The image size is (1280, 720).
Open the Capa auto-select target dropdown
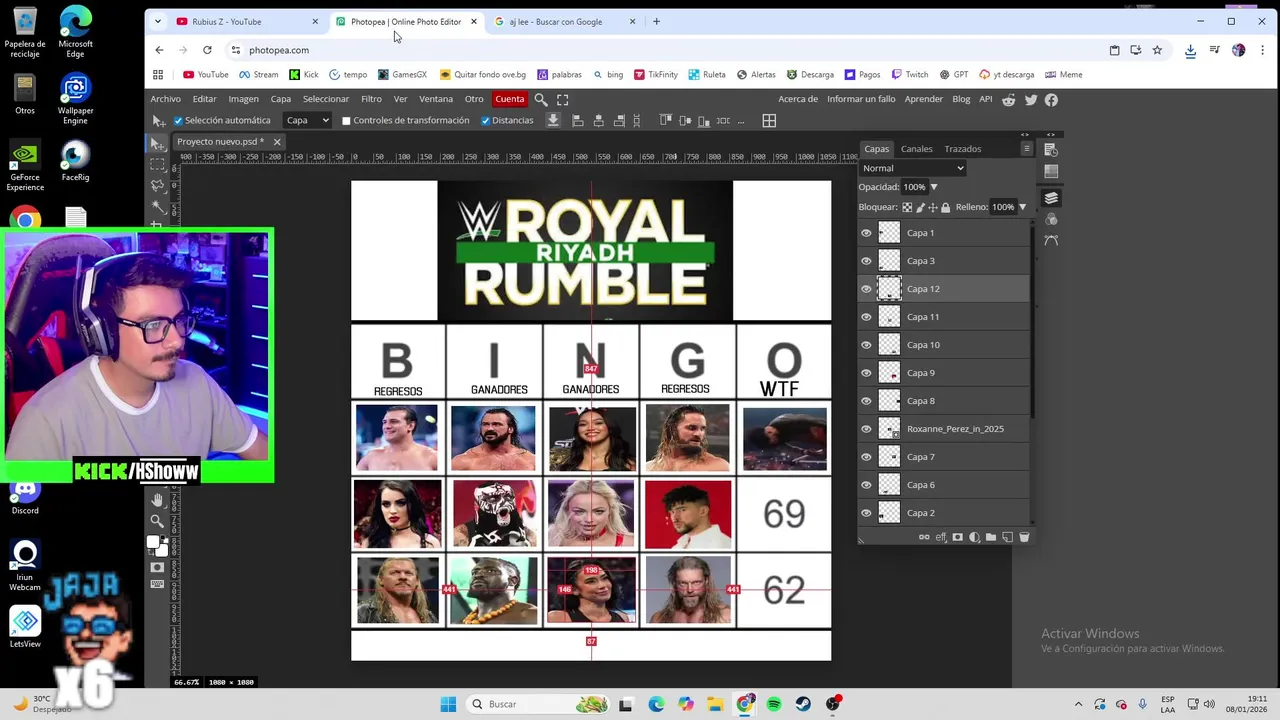coord(307,120)
